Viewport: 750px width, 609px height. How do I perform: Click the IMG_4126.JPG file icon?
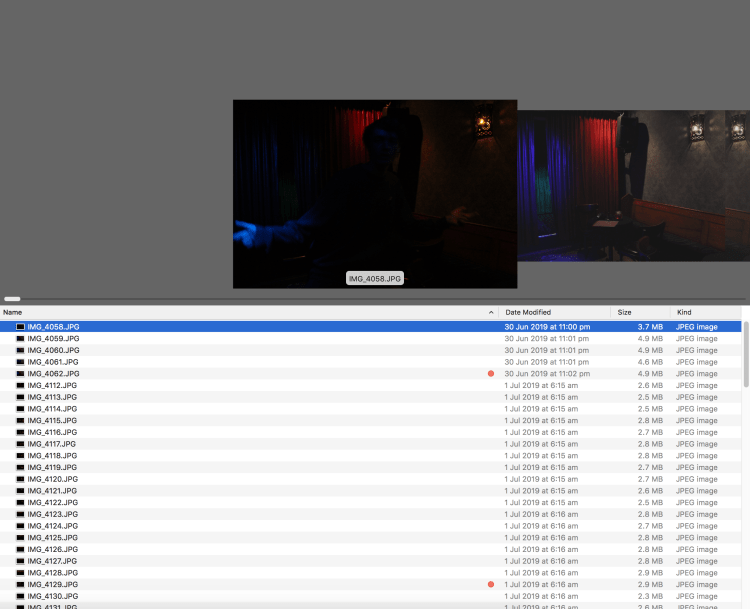point(20,549)
